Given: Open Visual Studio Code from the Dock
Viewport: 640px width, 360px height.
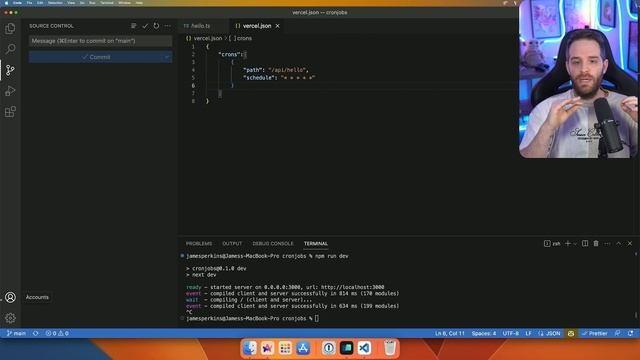Looking at the screenshot, I should point(364,348).
